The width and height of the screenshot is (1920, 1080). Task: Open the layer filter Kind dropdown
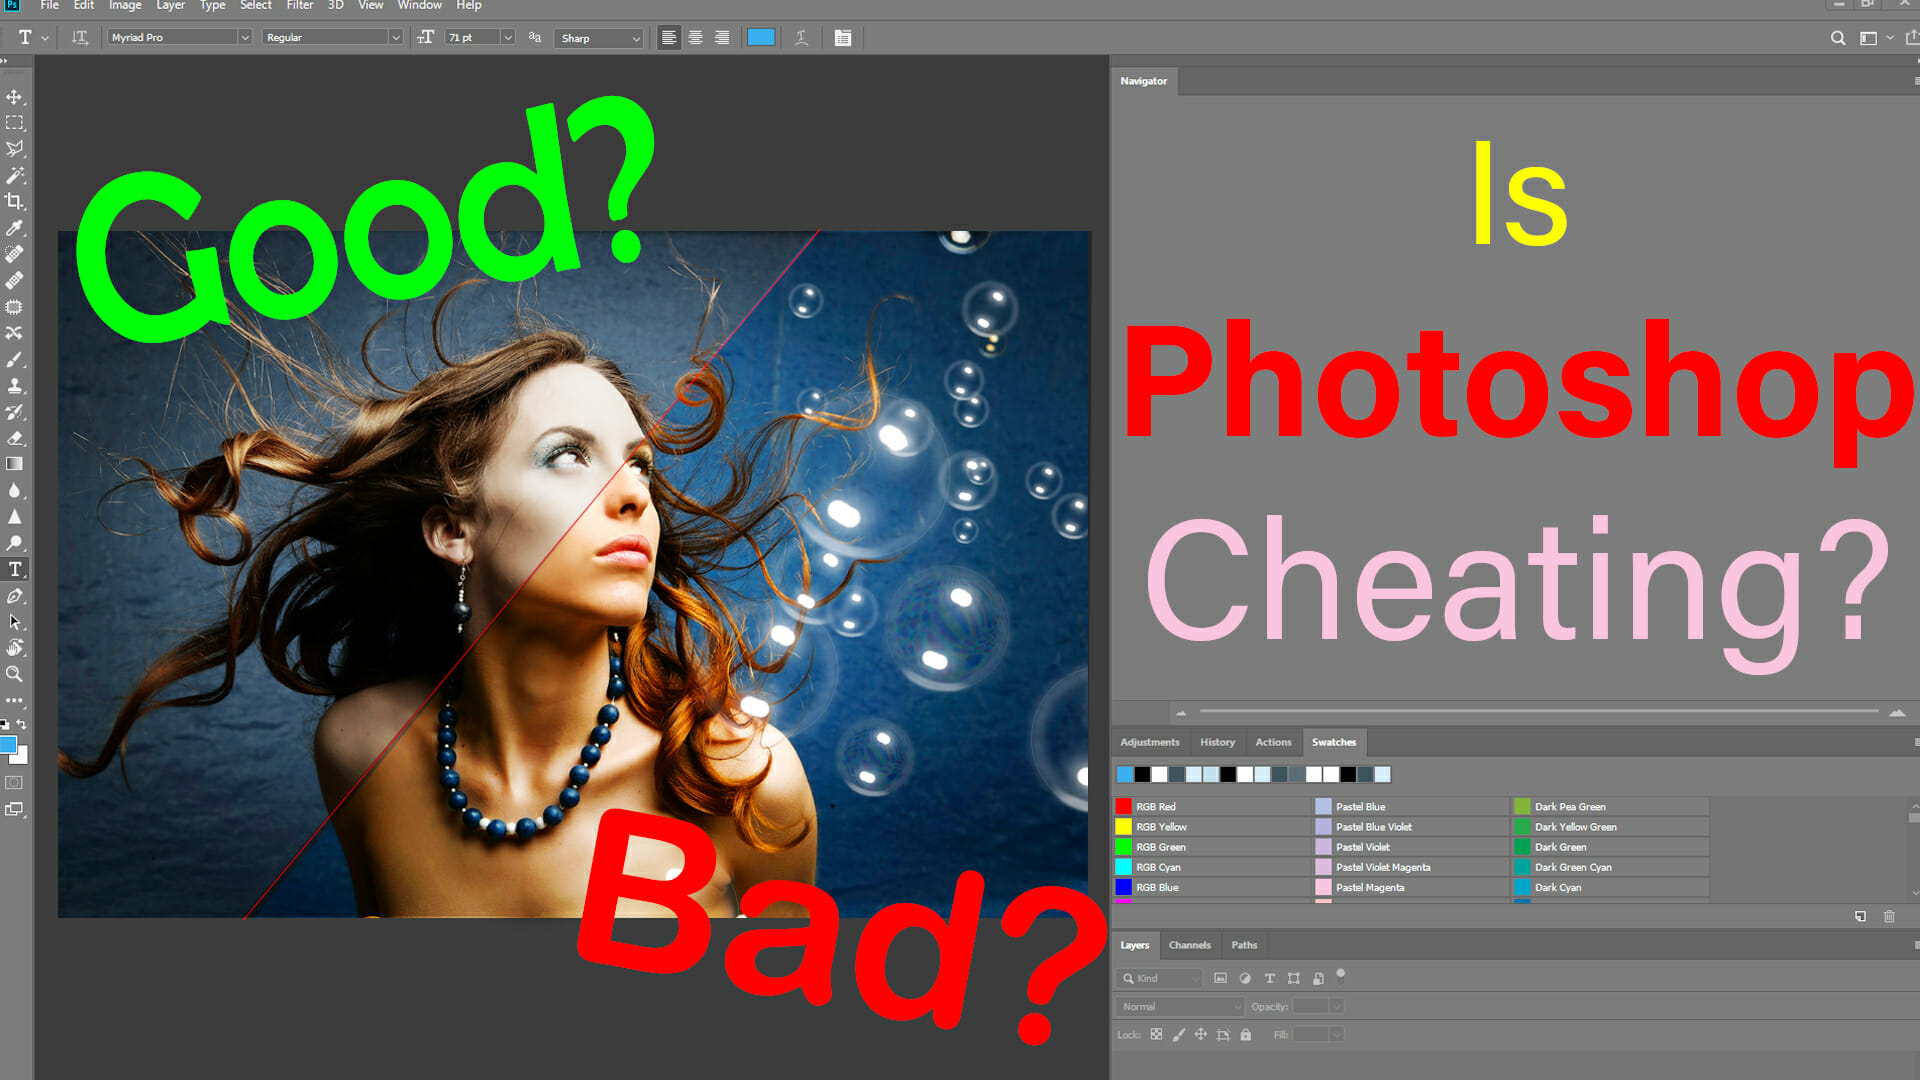click(x=1159, y=978)
